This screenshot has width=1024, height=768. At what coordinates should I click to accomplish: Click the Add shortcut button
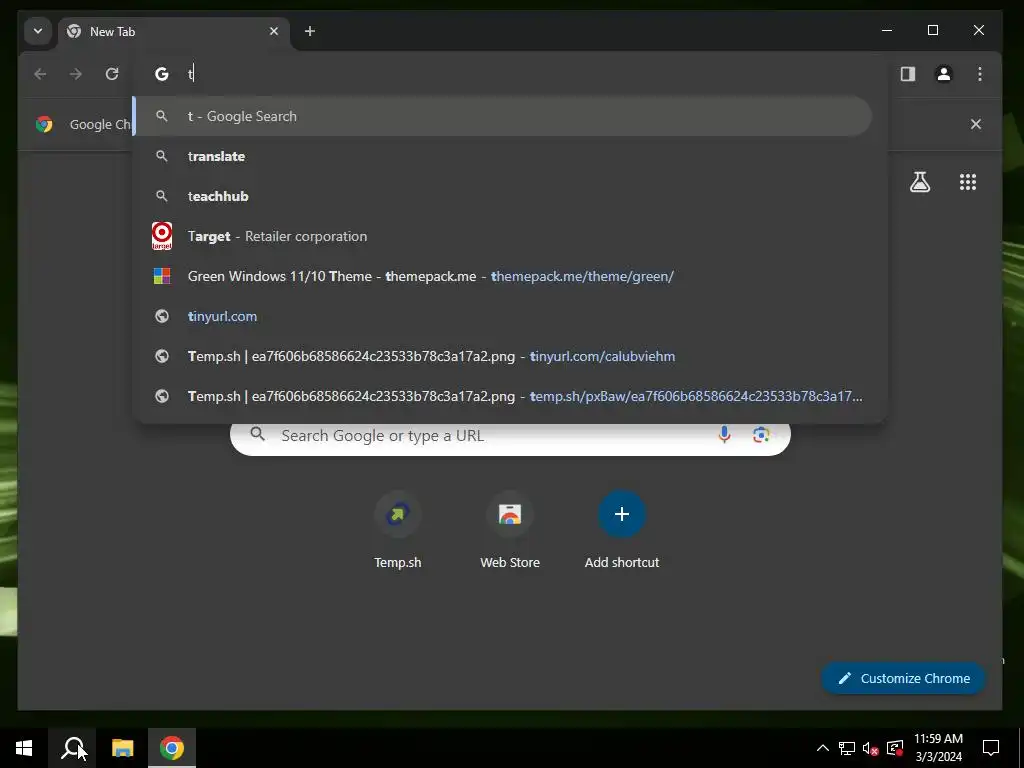(x=622, y=530)
